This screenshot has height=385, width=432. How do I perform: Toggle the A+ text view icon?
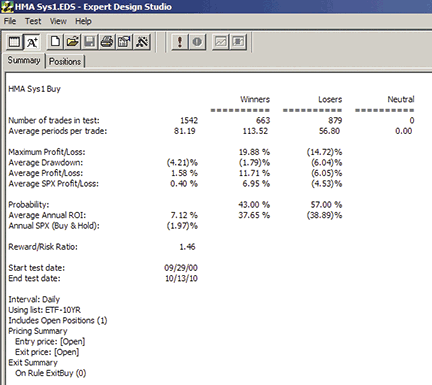tap(32, 42)
